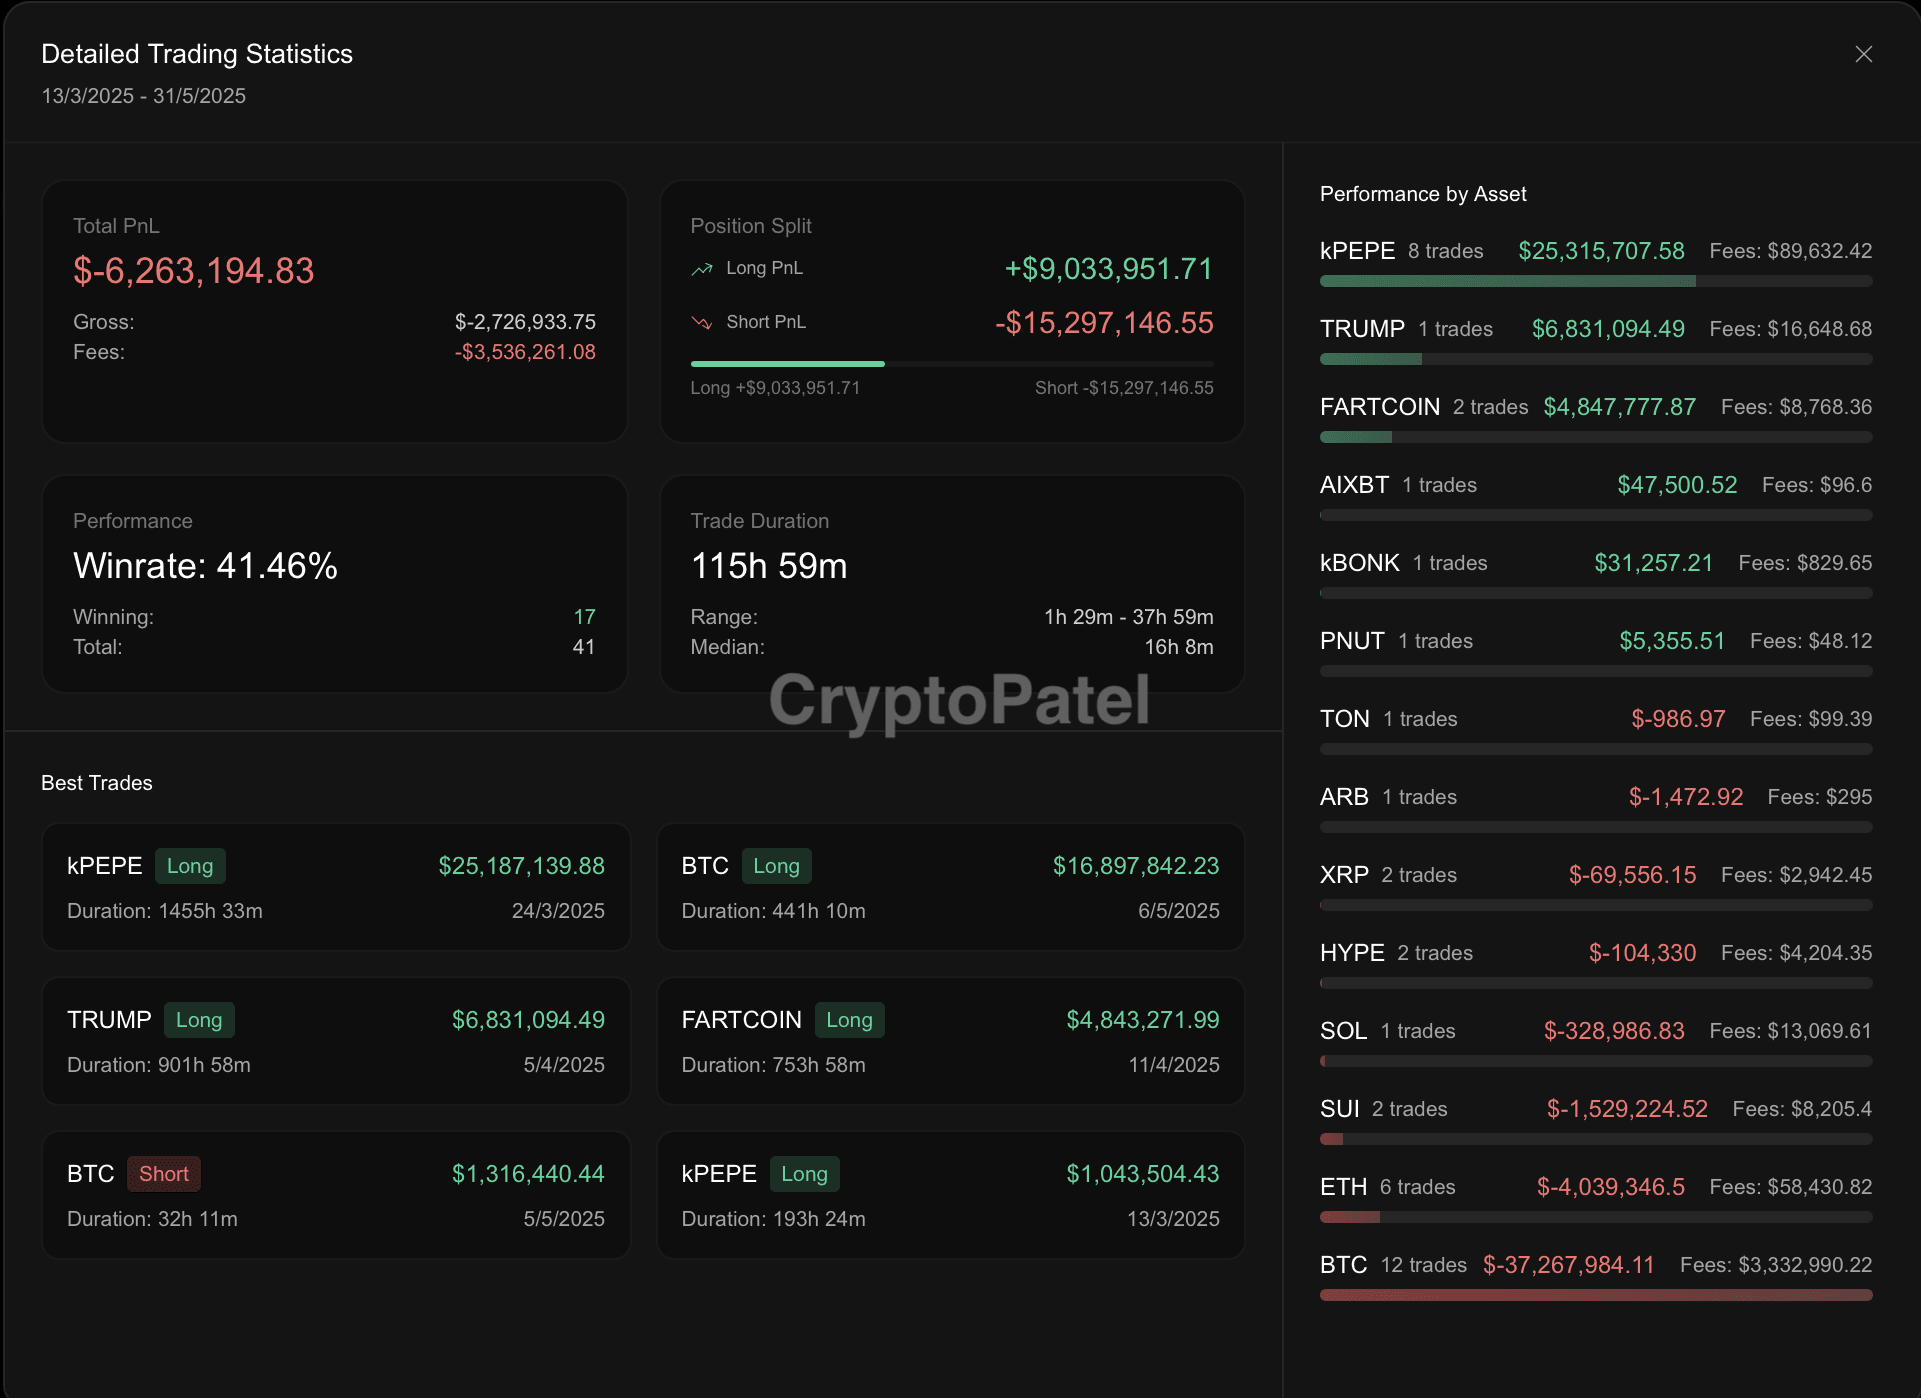Image resolution: width=1921 pixels, height=1398 pixels.
Task: Select the ETH 6 trades asset row
Action: (x=1595, y=1187)
